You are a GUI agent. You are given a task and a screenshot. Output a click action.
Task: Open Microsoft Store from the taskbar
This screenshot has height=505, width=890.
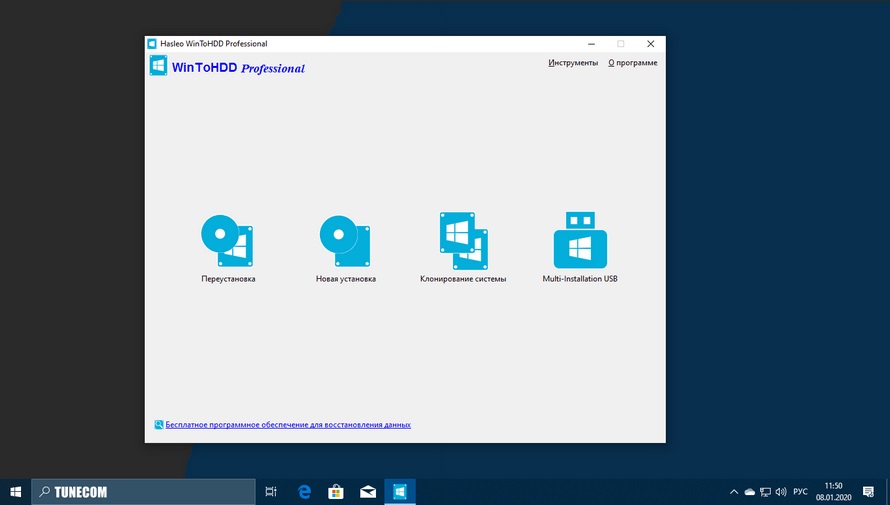[336, 492]
